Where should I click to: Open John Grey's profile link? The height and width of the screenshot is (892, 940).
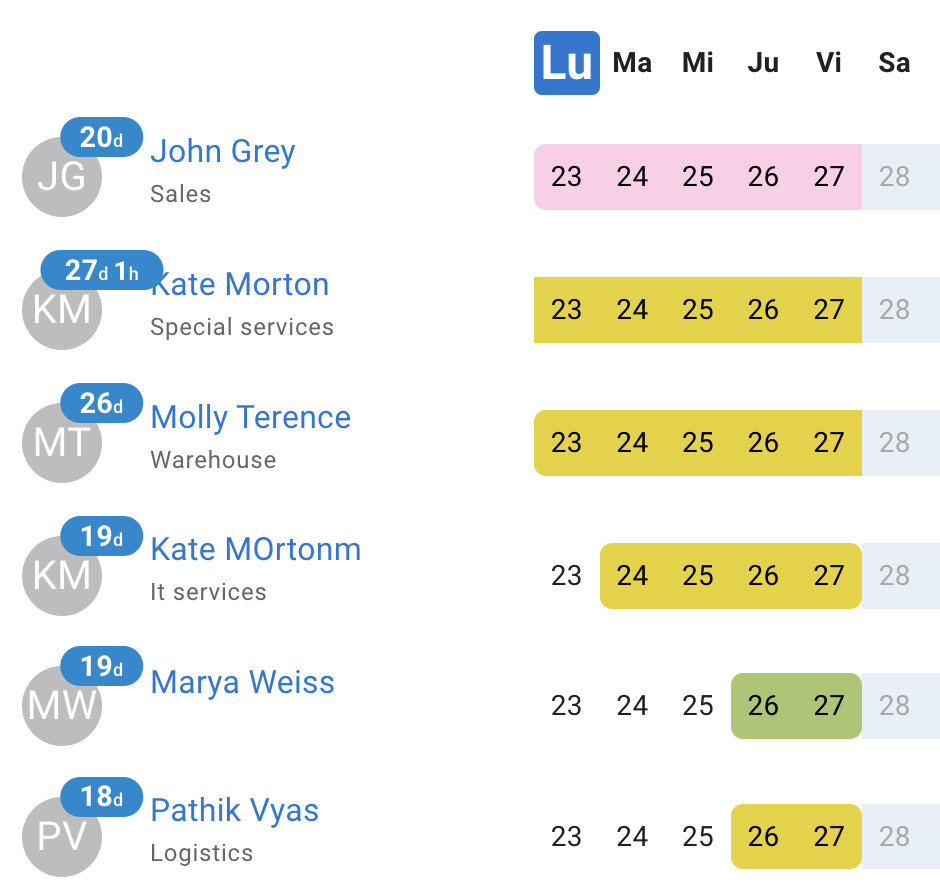(x=223, y=152)
